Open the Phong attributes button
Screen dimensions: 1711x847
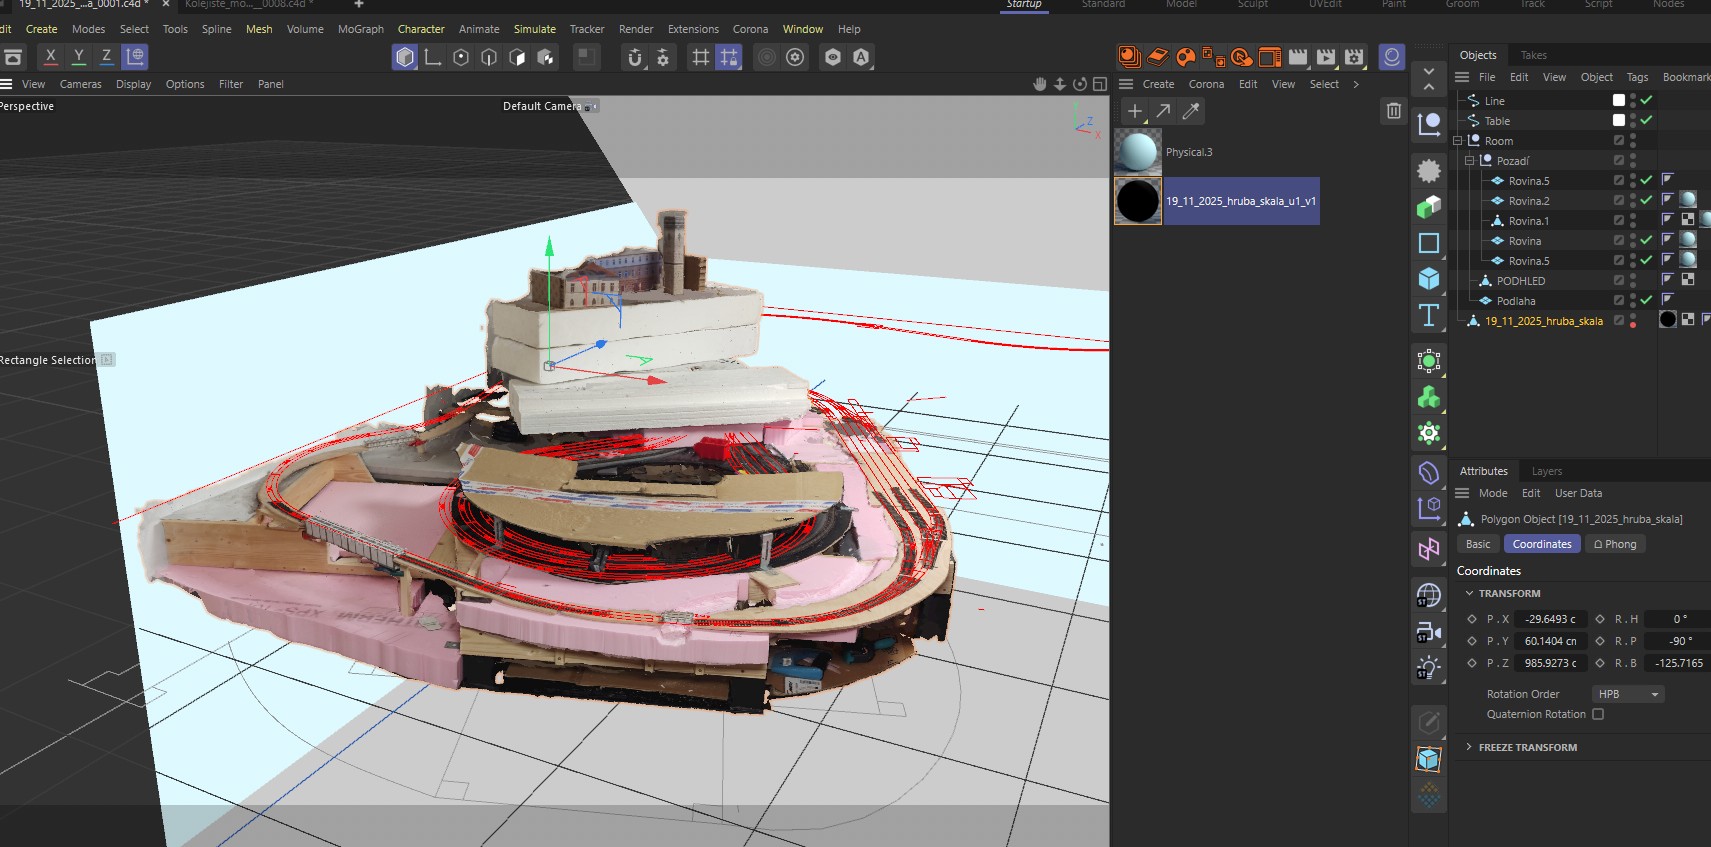click(x=1615, y=544)
